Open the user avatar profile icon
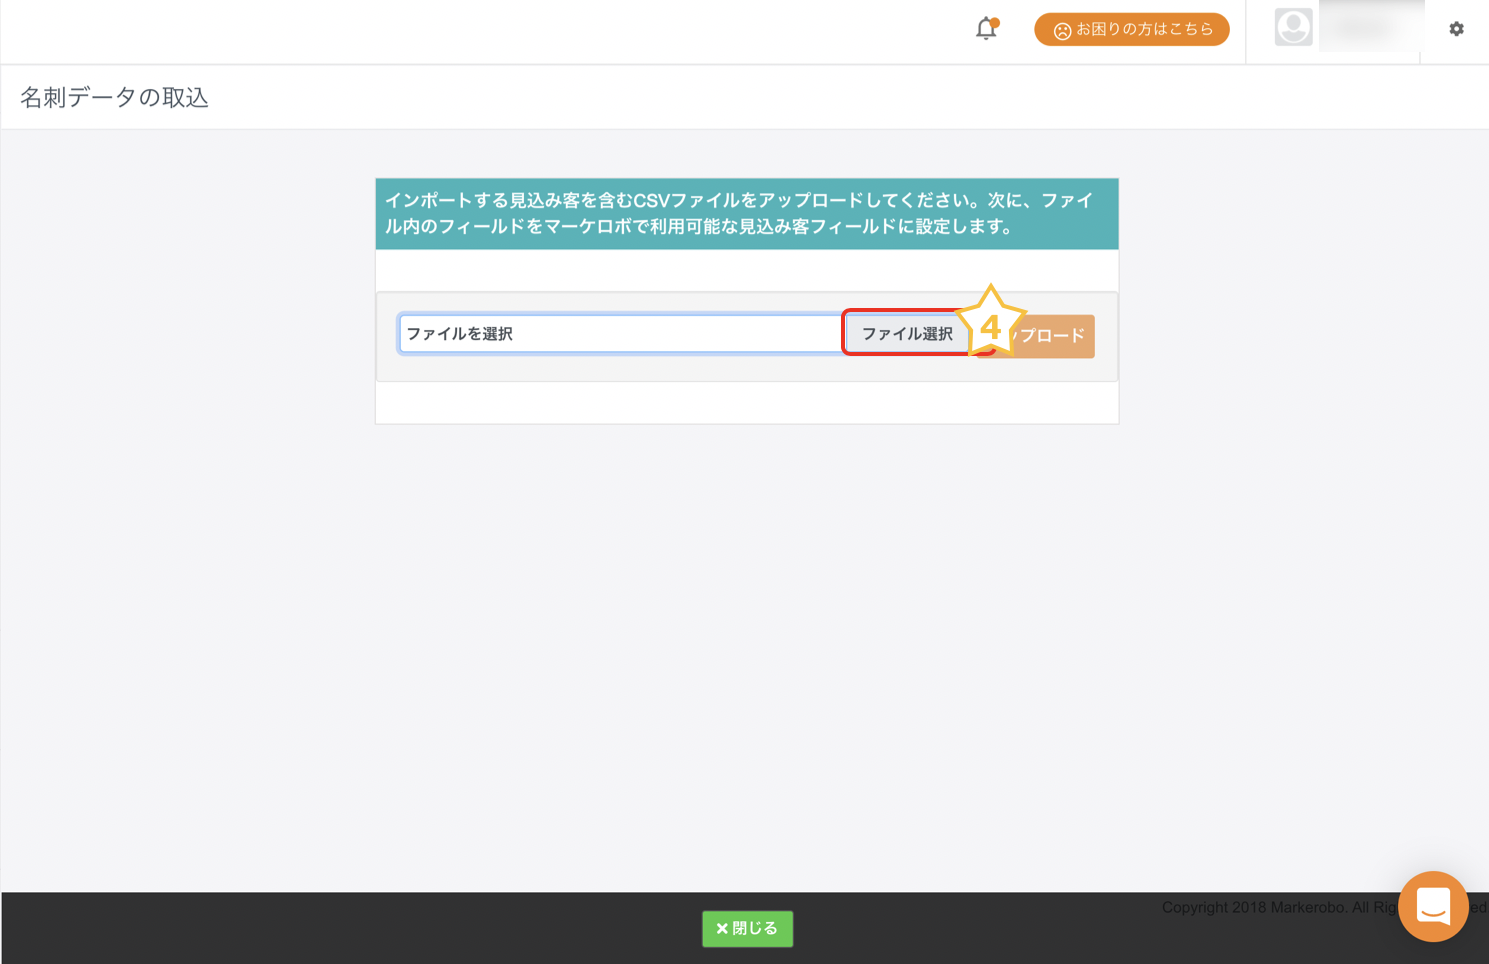 [1292, 27]
